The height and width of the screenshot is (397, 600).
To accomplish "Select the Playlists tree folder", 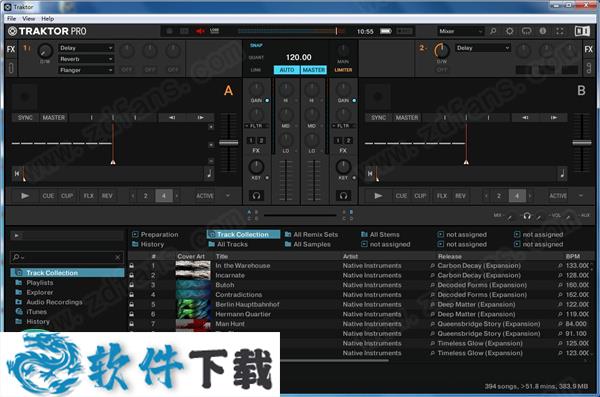I will 39,283.
